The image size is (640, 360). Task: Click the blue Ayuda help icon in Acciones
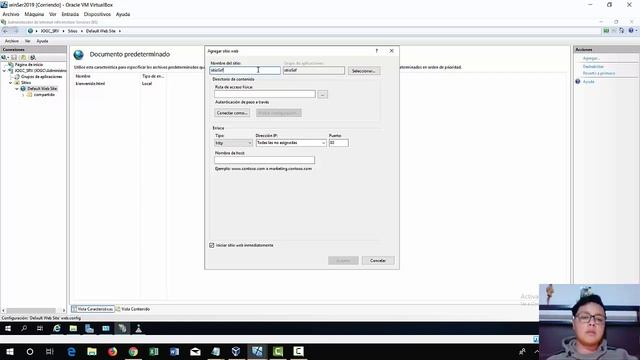[x=578, y=82]
